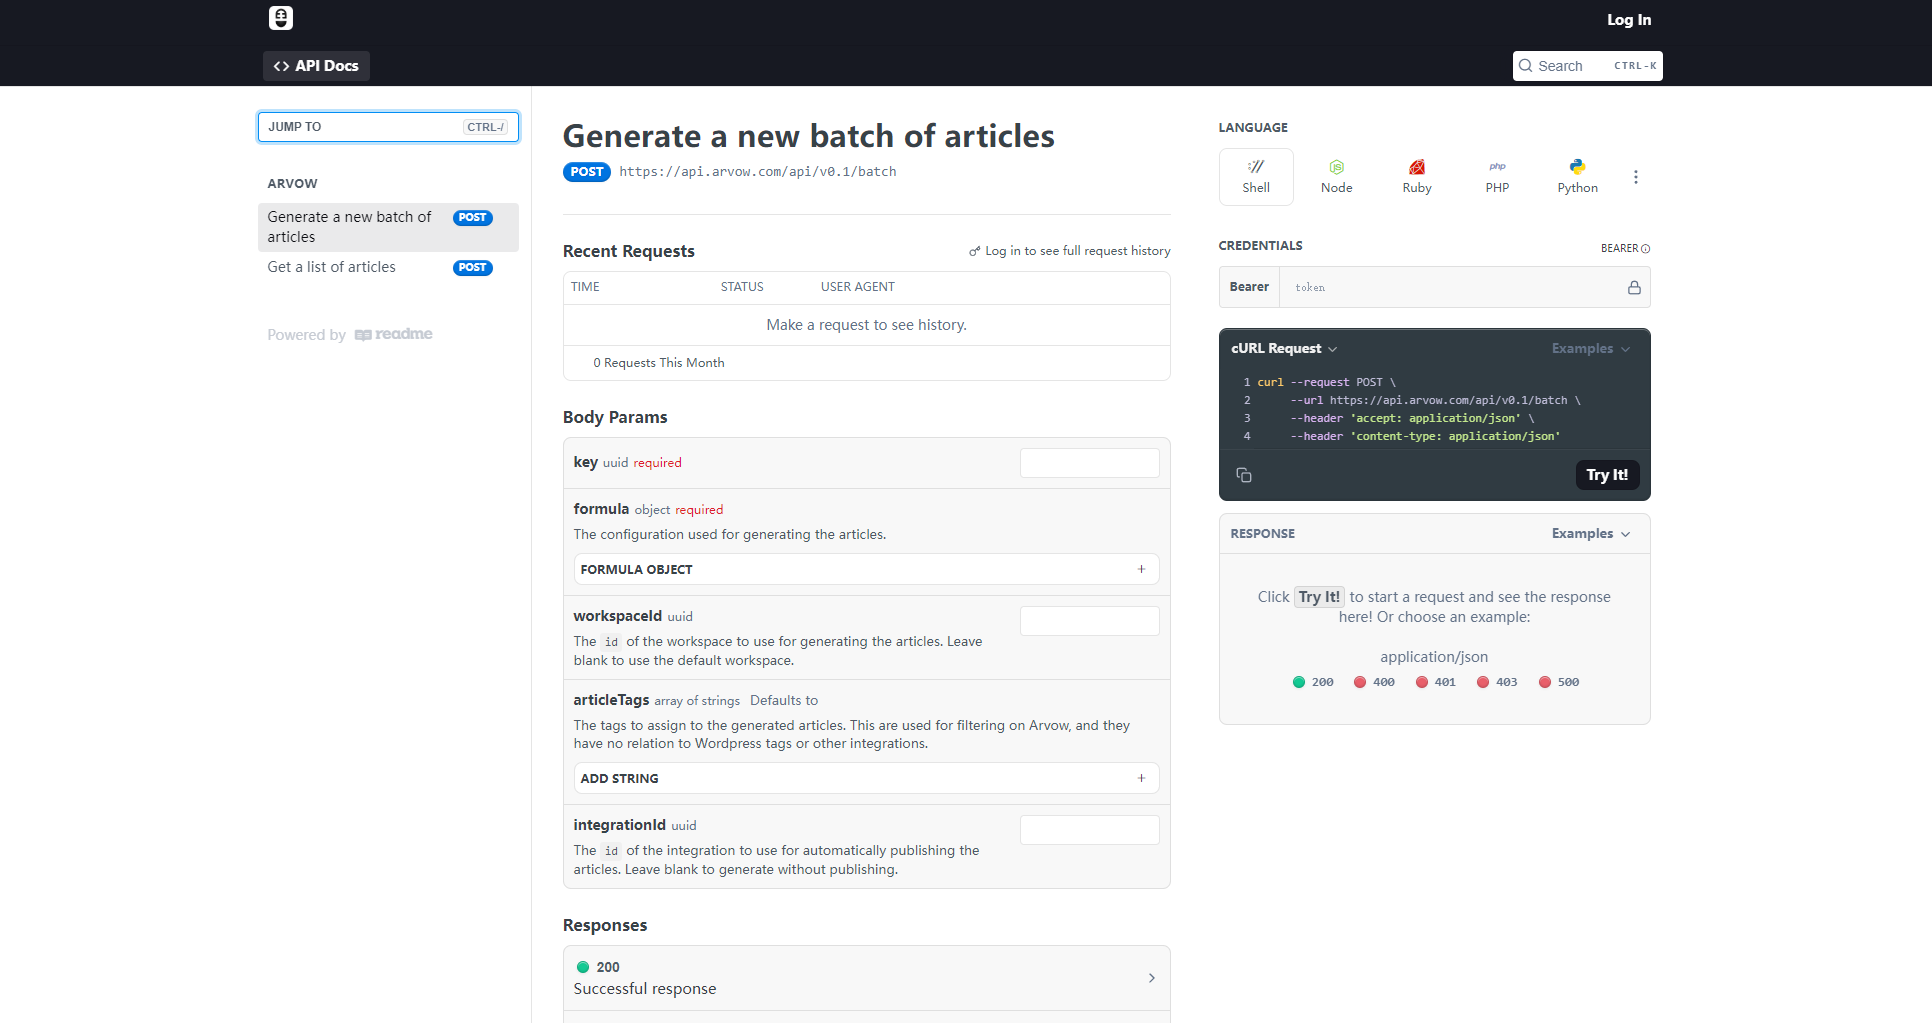Copy the cURL request code

(1244, 475)
